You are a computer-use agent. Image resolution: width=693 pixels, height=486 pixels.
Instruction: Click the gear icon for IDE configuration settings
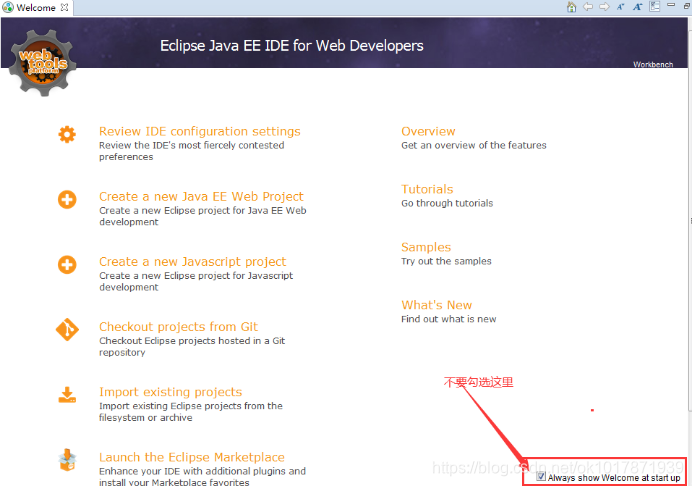pos(67,134)
